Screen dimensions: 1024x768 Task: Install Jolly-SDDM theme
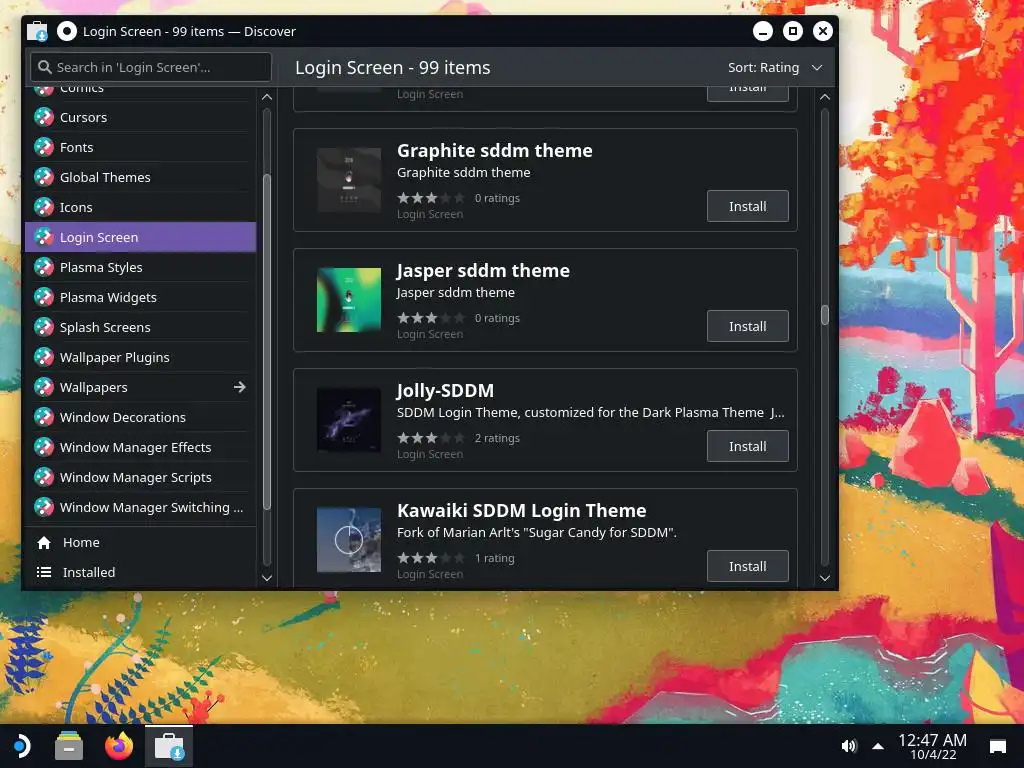[747, 447]
